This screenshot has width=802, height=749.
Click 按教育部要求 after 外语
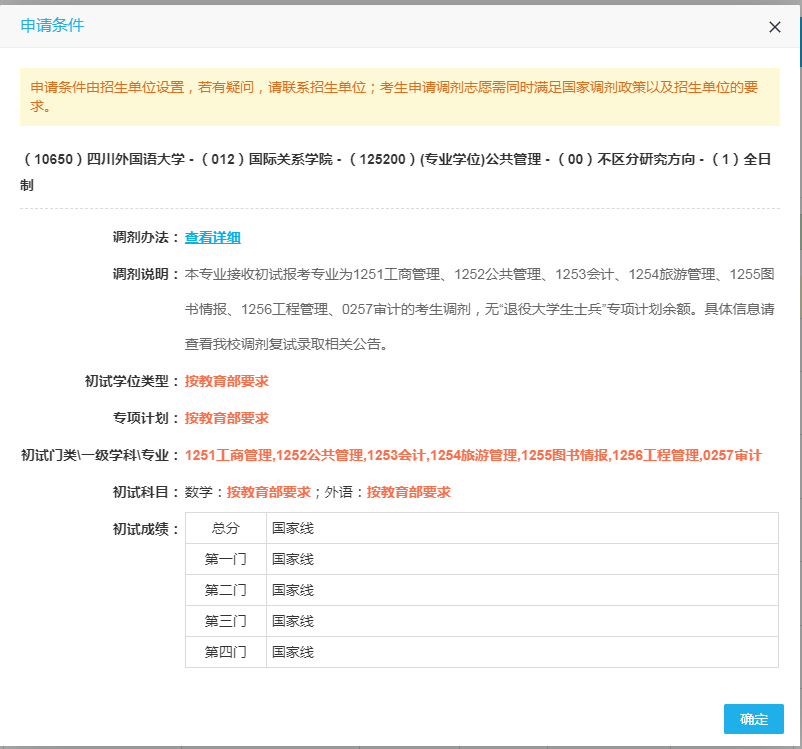click(409, 492)
